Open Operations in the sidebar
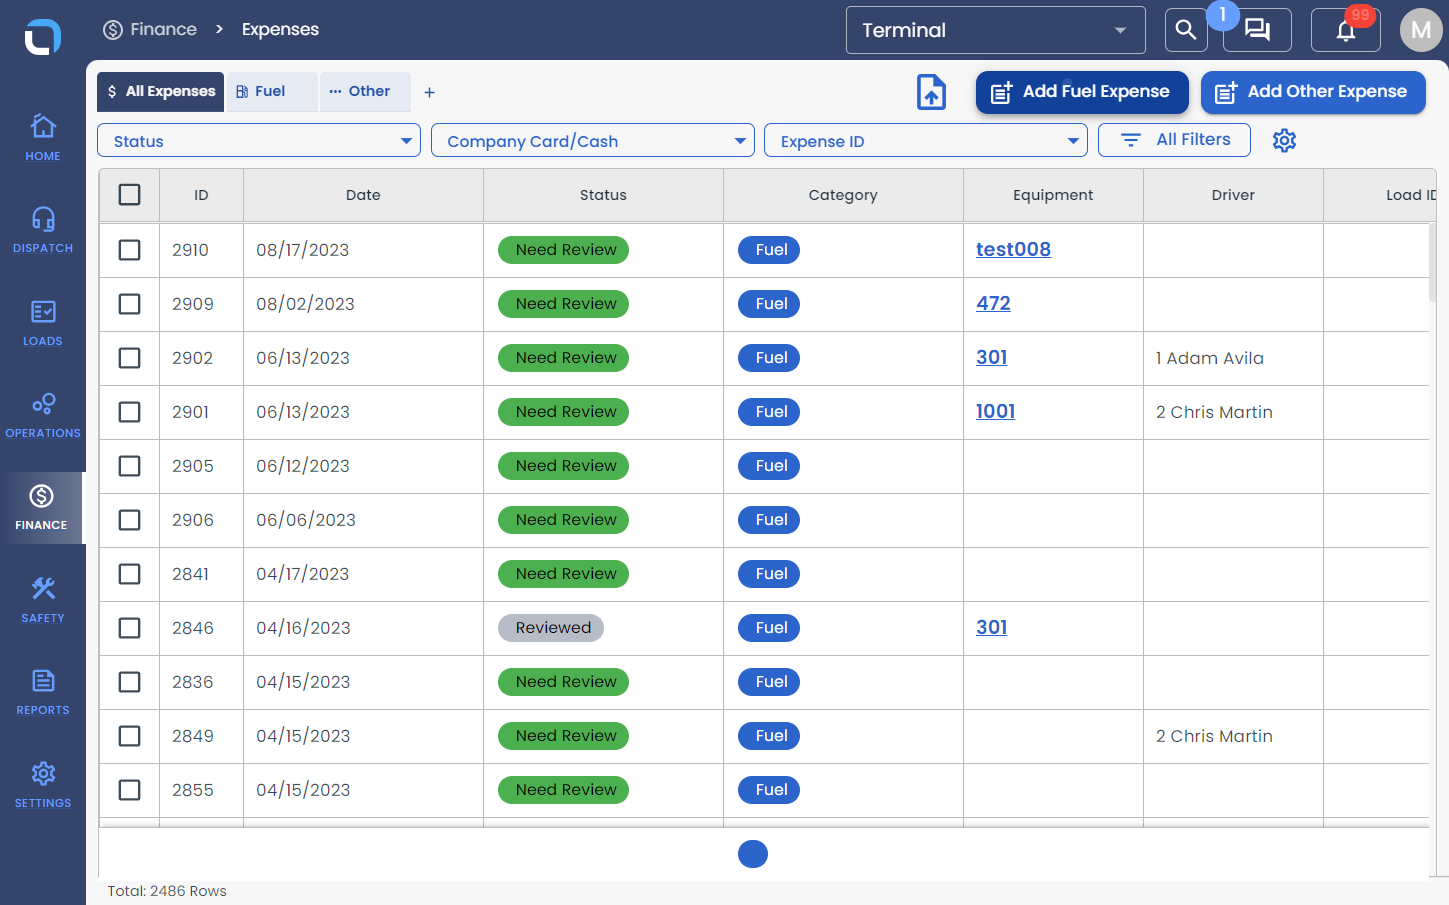Screen dimensions: 1449x905 click(43, 415)
